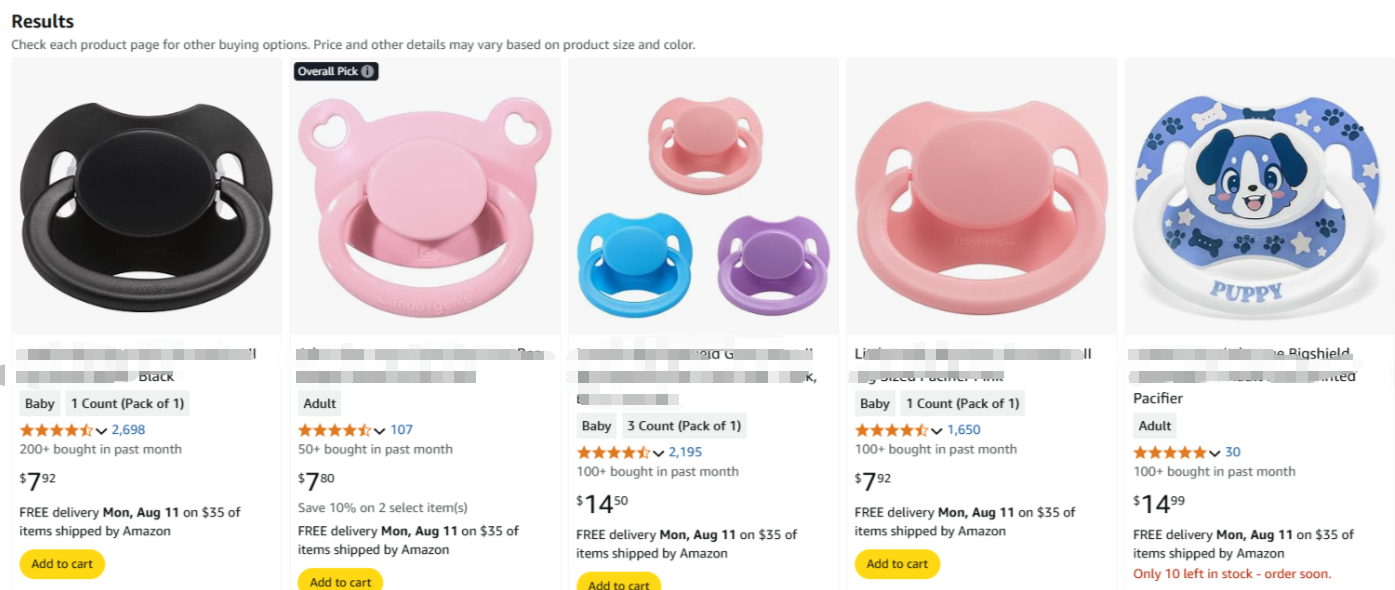Viewport: 1395px width, 590px height.
Task: Expand rating breakdown for black pacifier
Action: pyautogui.click(x=101, y=431)
